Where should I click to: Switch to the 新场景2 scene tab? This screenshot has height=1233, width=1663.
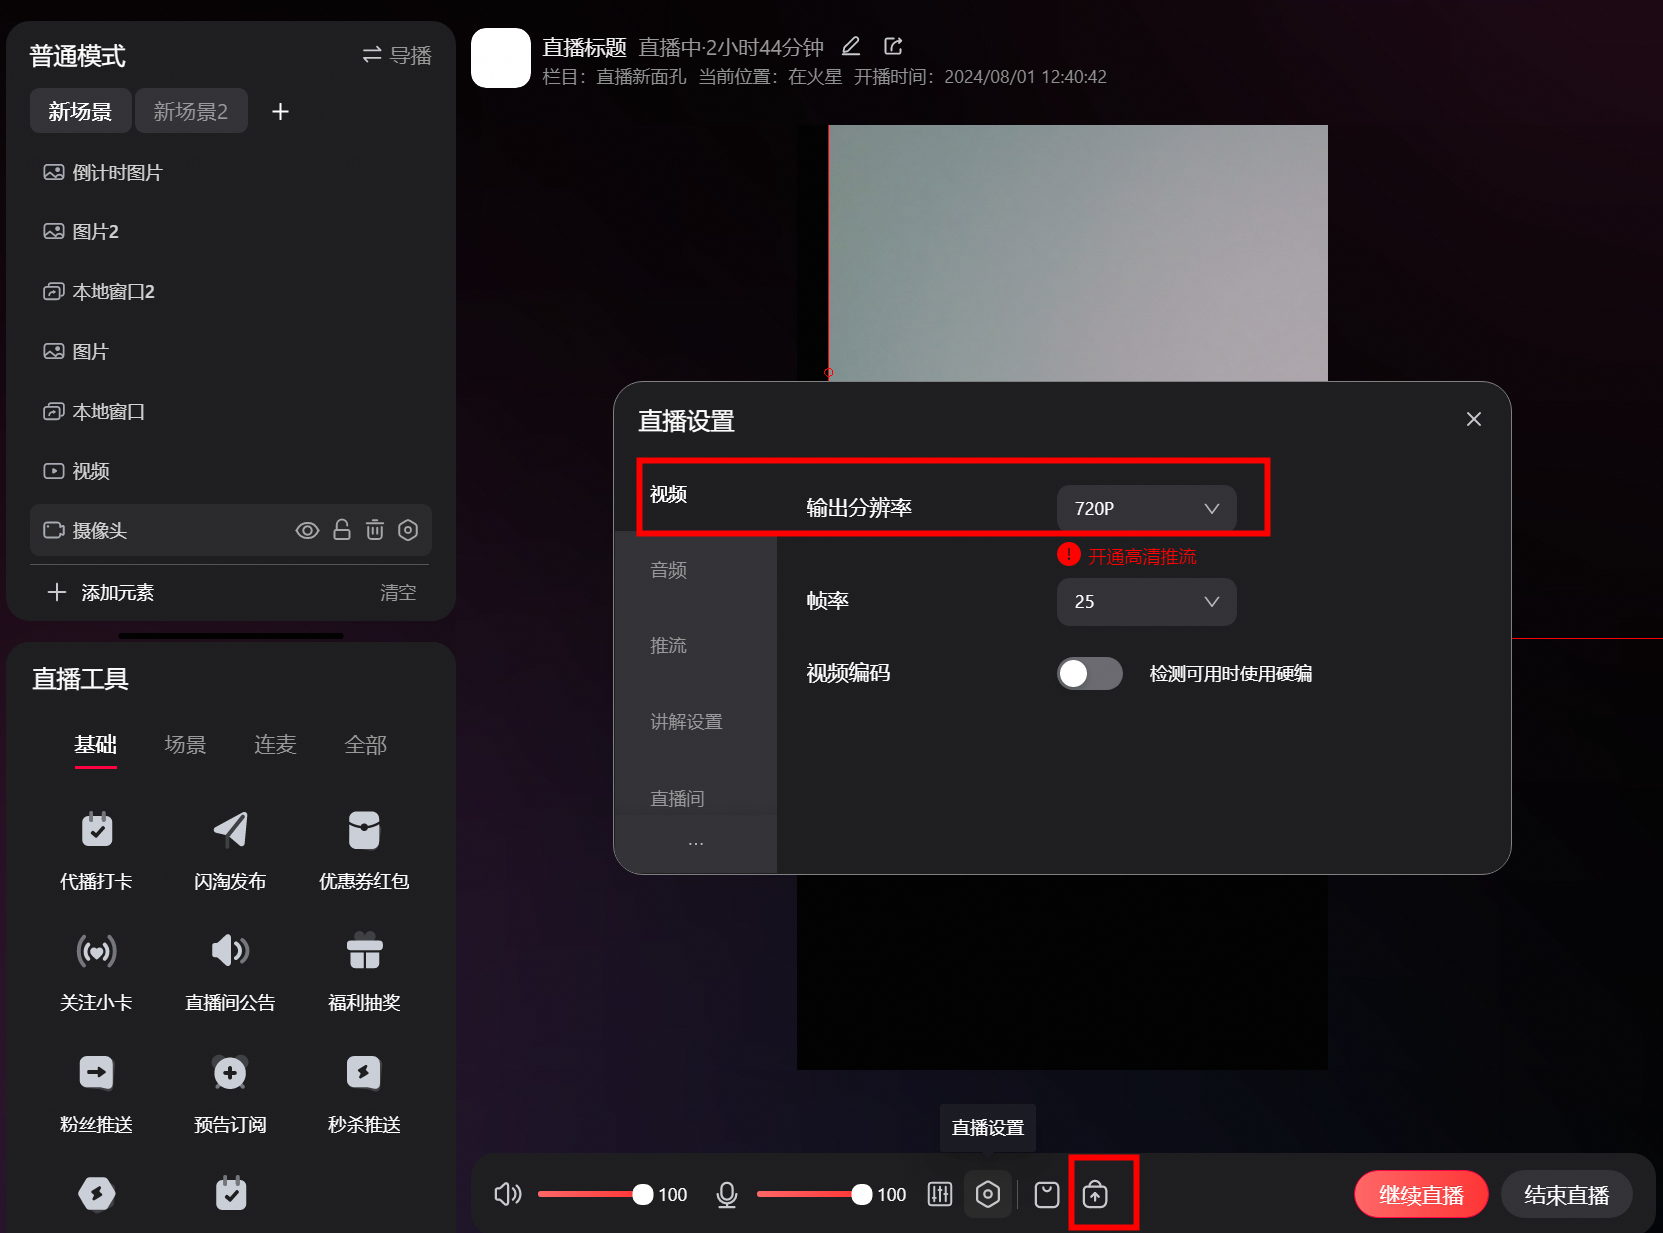(x=191, y=111)
